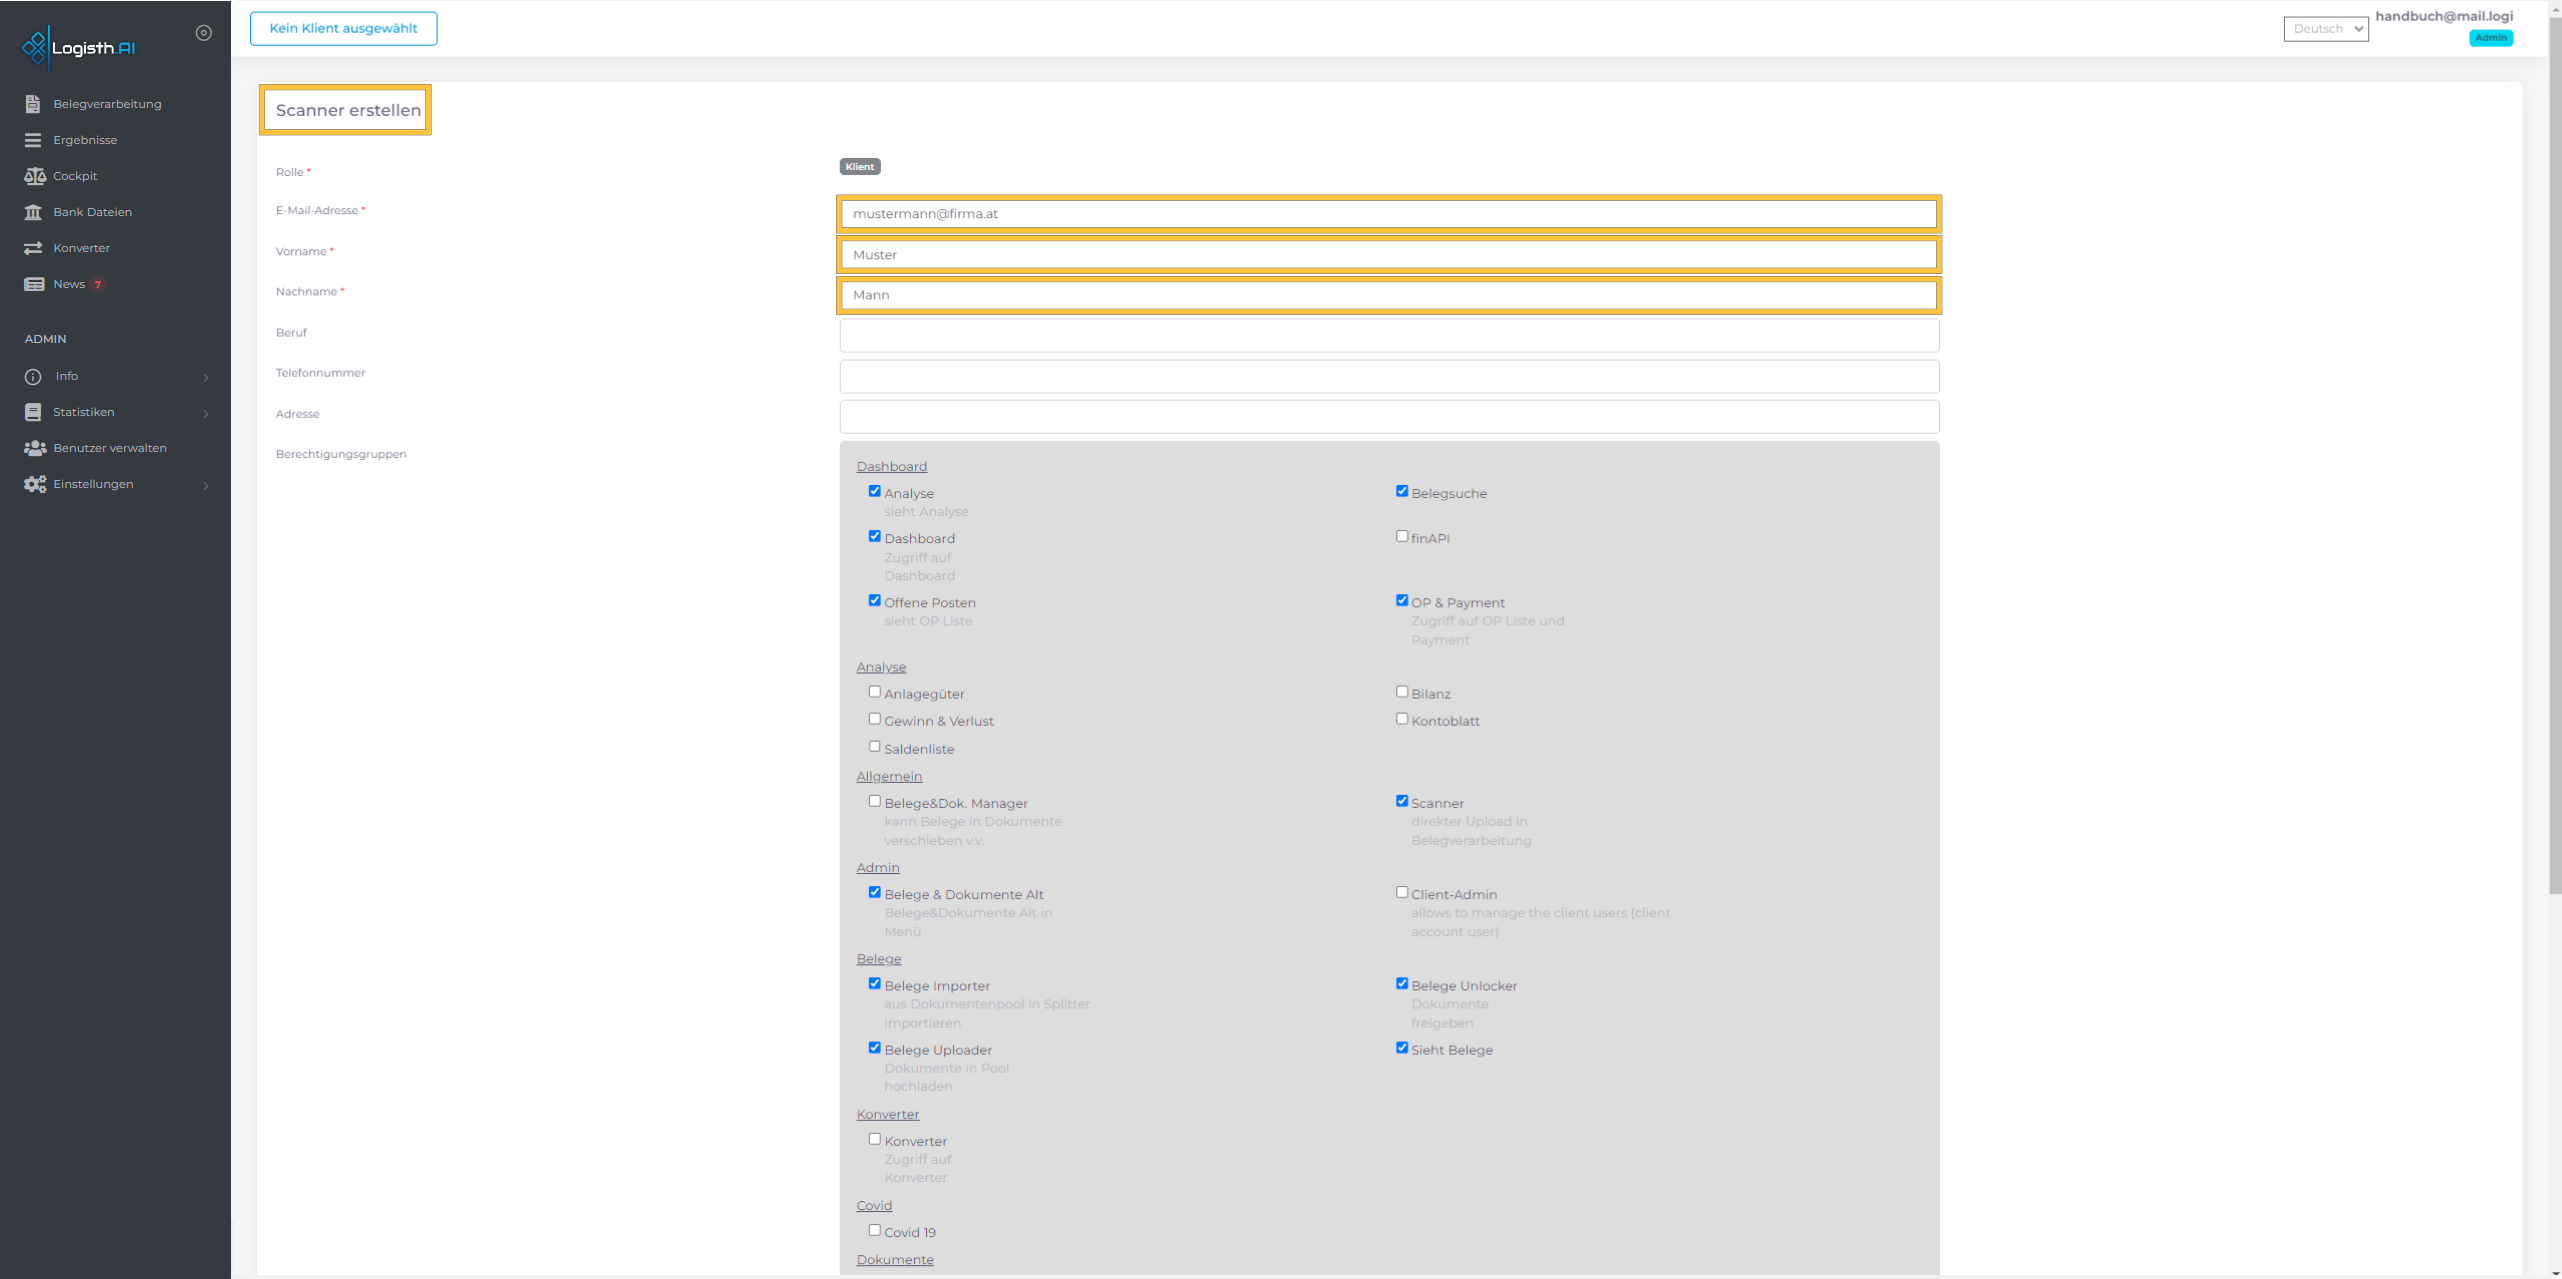Click the Cockpit scales icon
The width and height of the screenshot is (2562, 1279).
point(35,176)
